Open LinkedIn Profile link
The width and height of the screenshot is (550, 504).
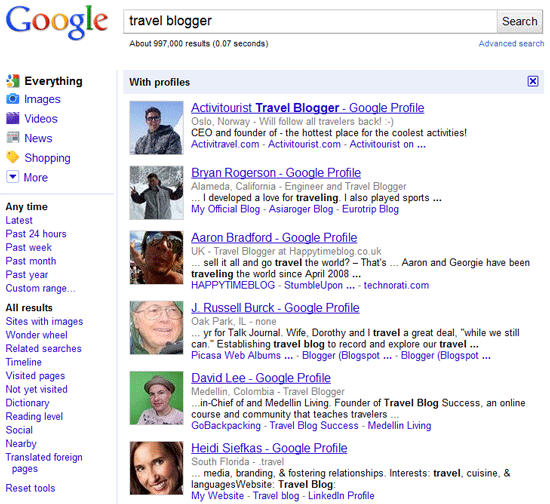click(341, 496)
